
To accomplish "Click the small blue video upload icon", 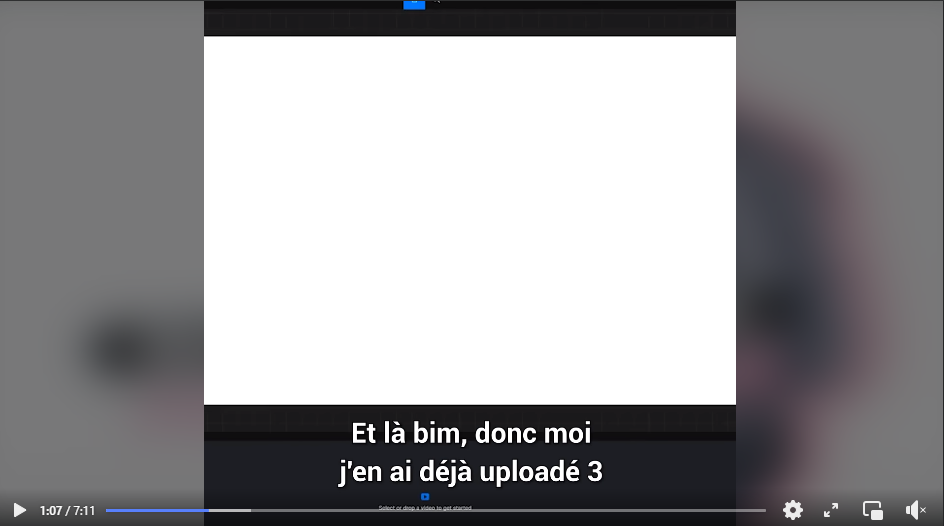I will coord(425,497).
